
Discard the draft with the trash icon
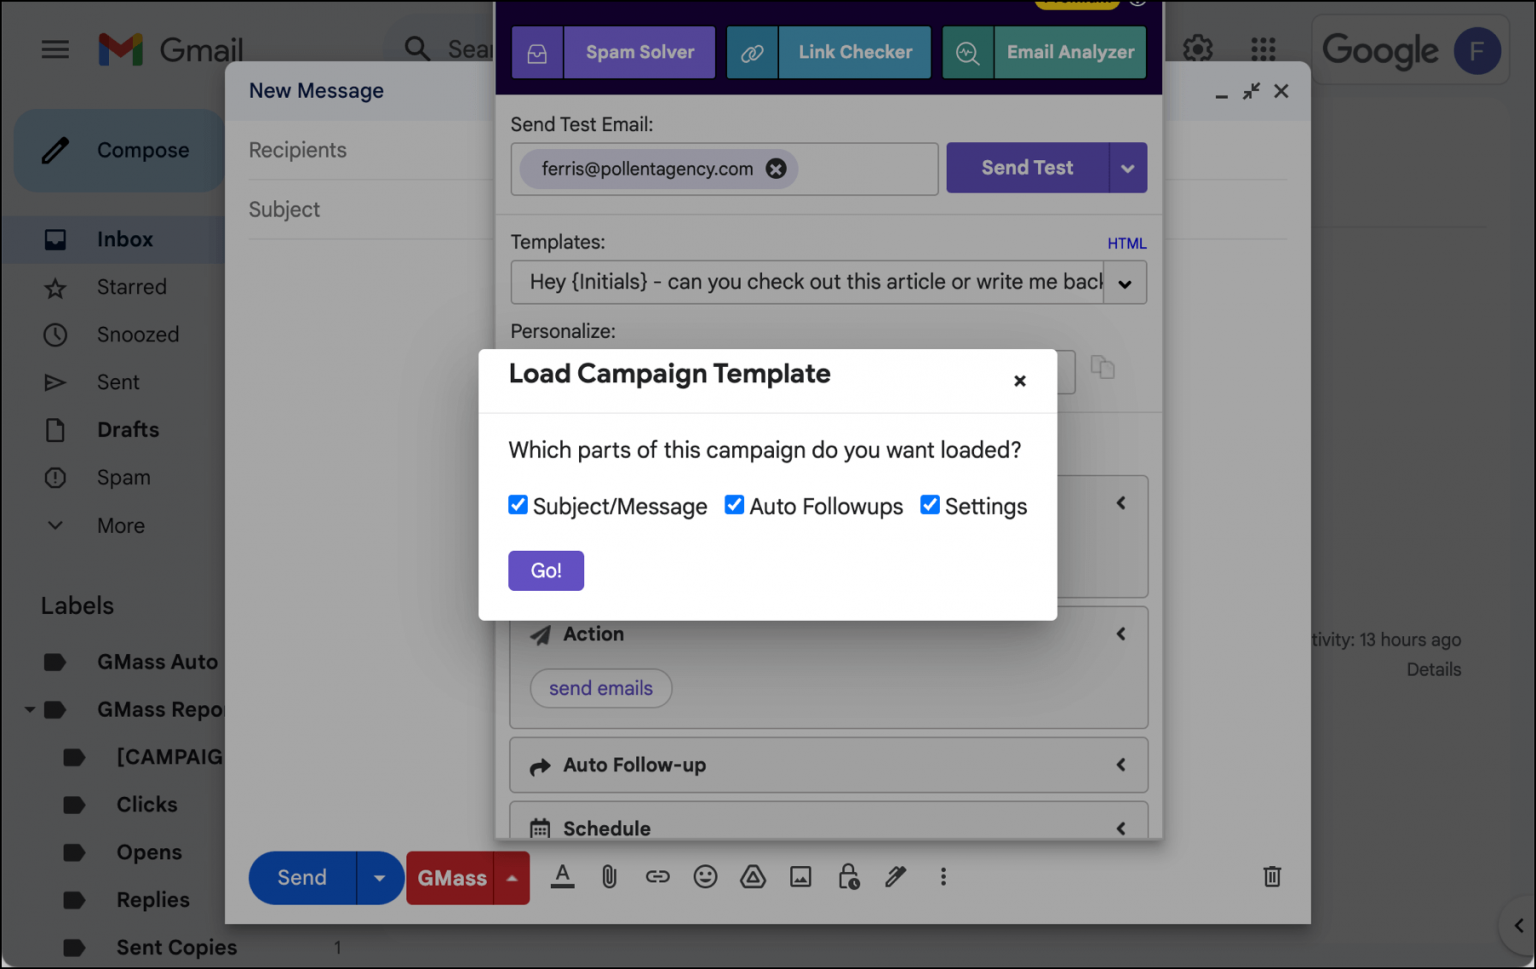pos(1271,877)
